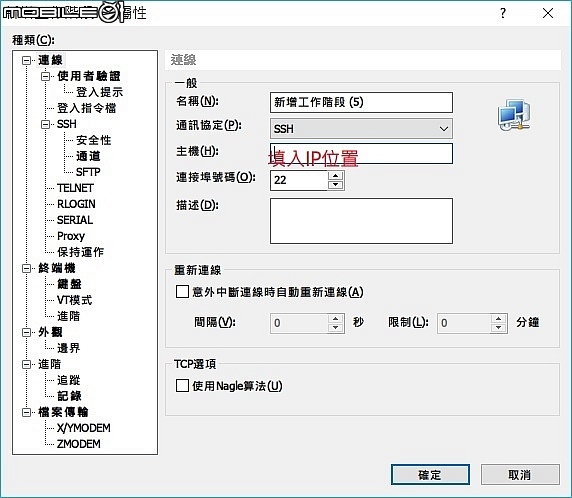This screenshot has height=498, width=572.
Task: Select RLOGIN tree item
Action: (x=76, y=204)
